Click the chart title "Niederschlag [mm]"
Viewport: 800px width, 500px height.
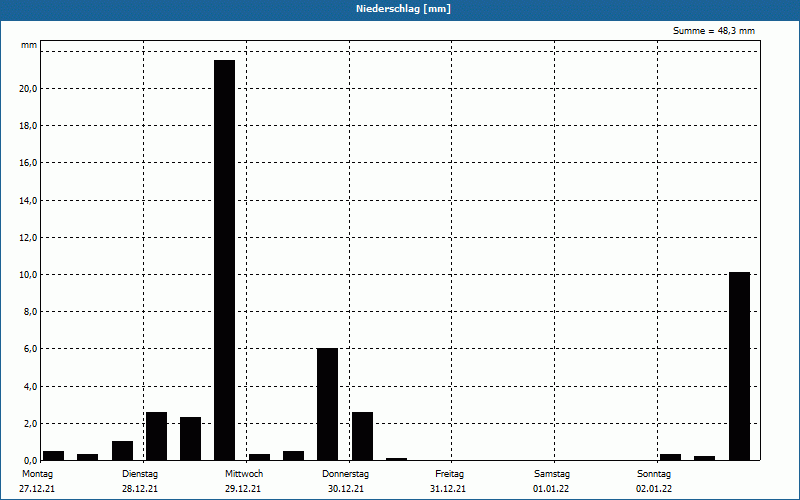point(403,9)
